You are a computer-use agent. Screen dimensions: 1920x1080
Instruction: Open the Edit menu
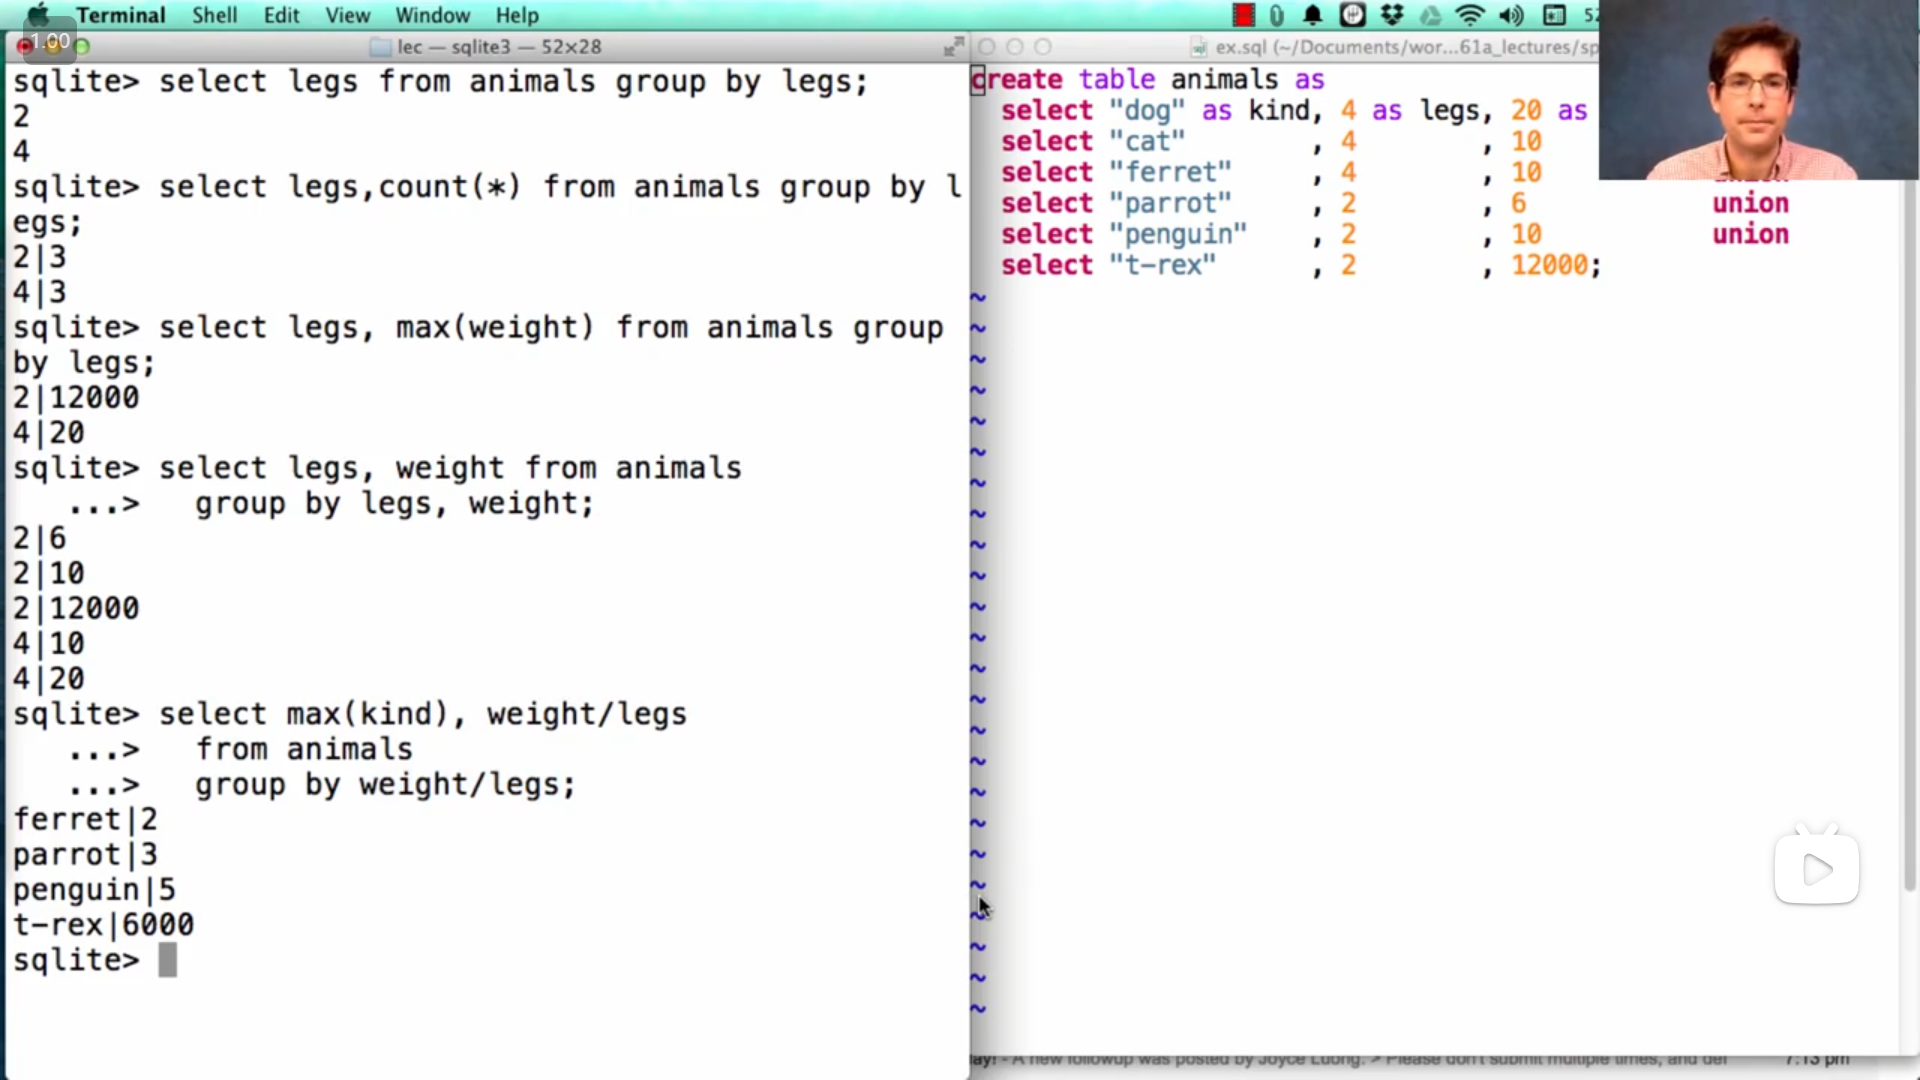281,15
